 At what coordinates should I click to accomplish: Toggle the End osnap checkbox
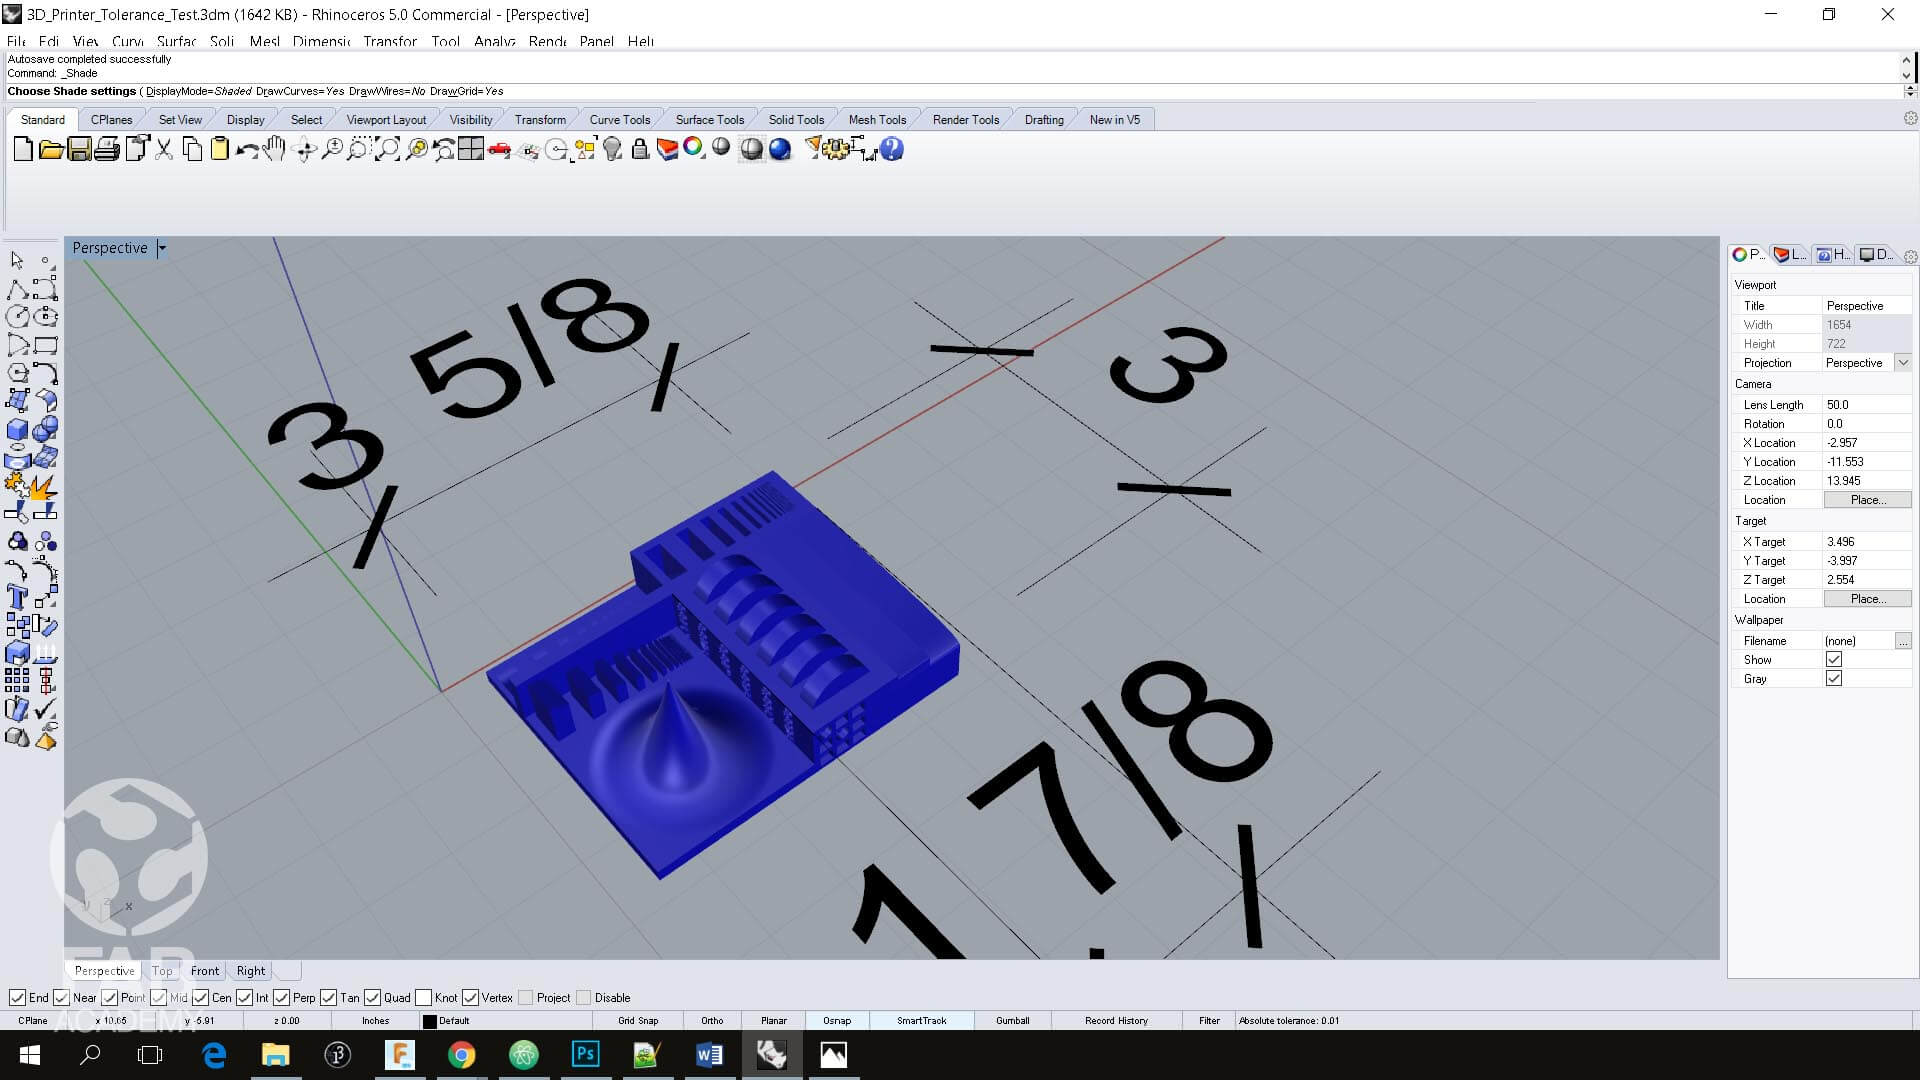17,998
